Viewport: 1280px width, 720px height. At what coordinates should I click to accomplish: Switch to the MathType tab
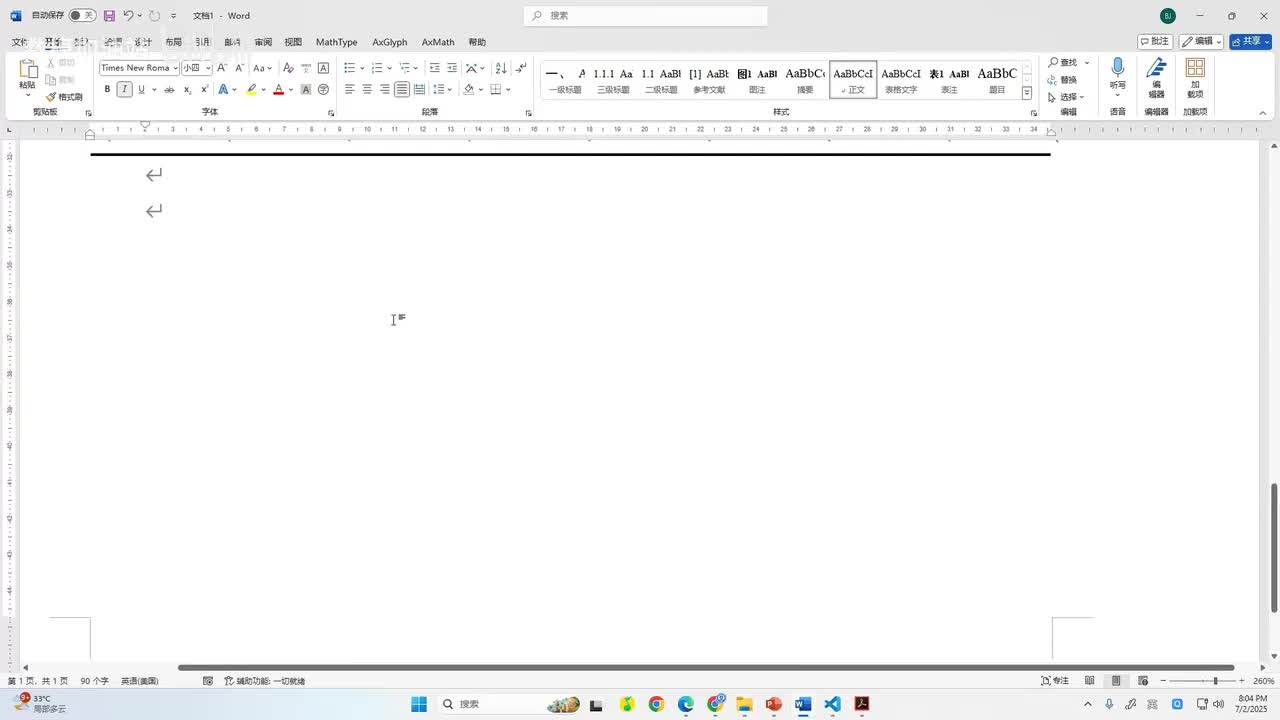(336, 42)
